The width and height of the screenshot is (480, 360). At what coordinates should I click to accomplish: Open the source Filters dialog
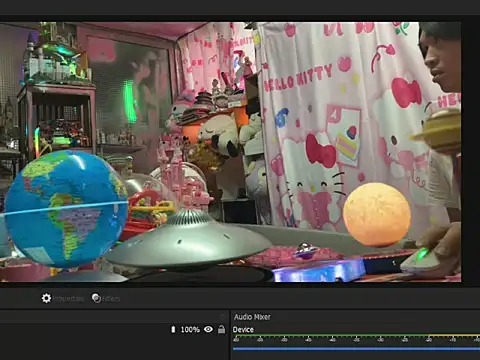click(106, 298)
